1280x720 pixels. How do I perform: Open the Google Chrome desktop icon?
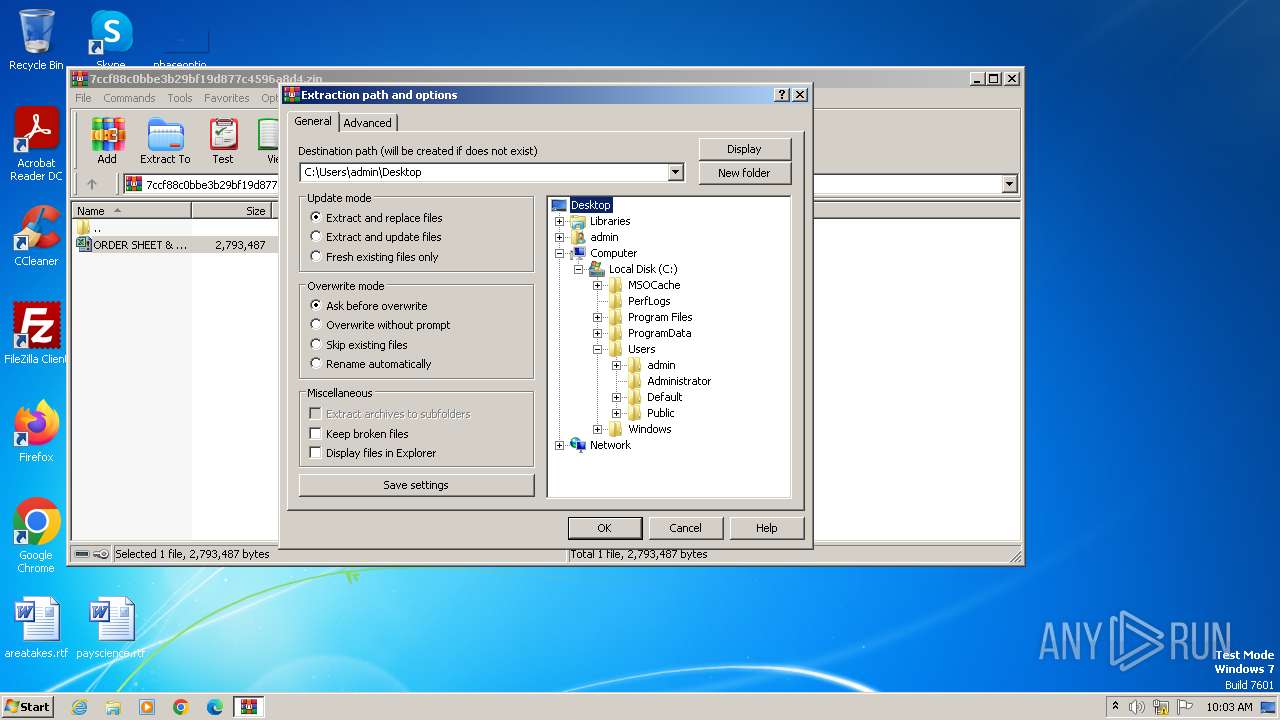[x=36, y=535]
